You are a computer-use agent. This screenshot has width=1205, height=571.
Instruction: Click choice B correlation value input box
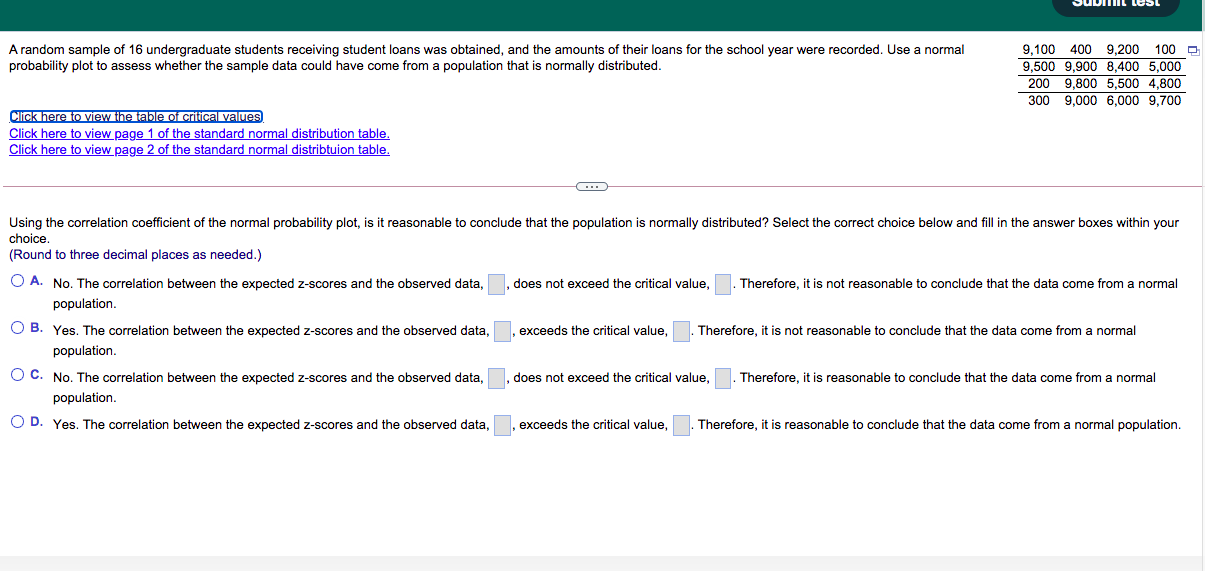click(503, 331)
